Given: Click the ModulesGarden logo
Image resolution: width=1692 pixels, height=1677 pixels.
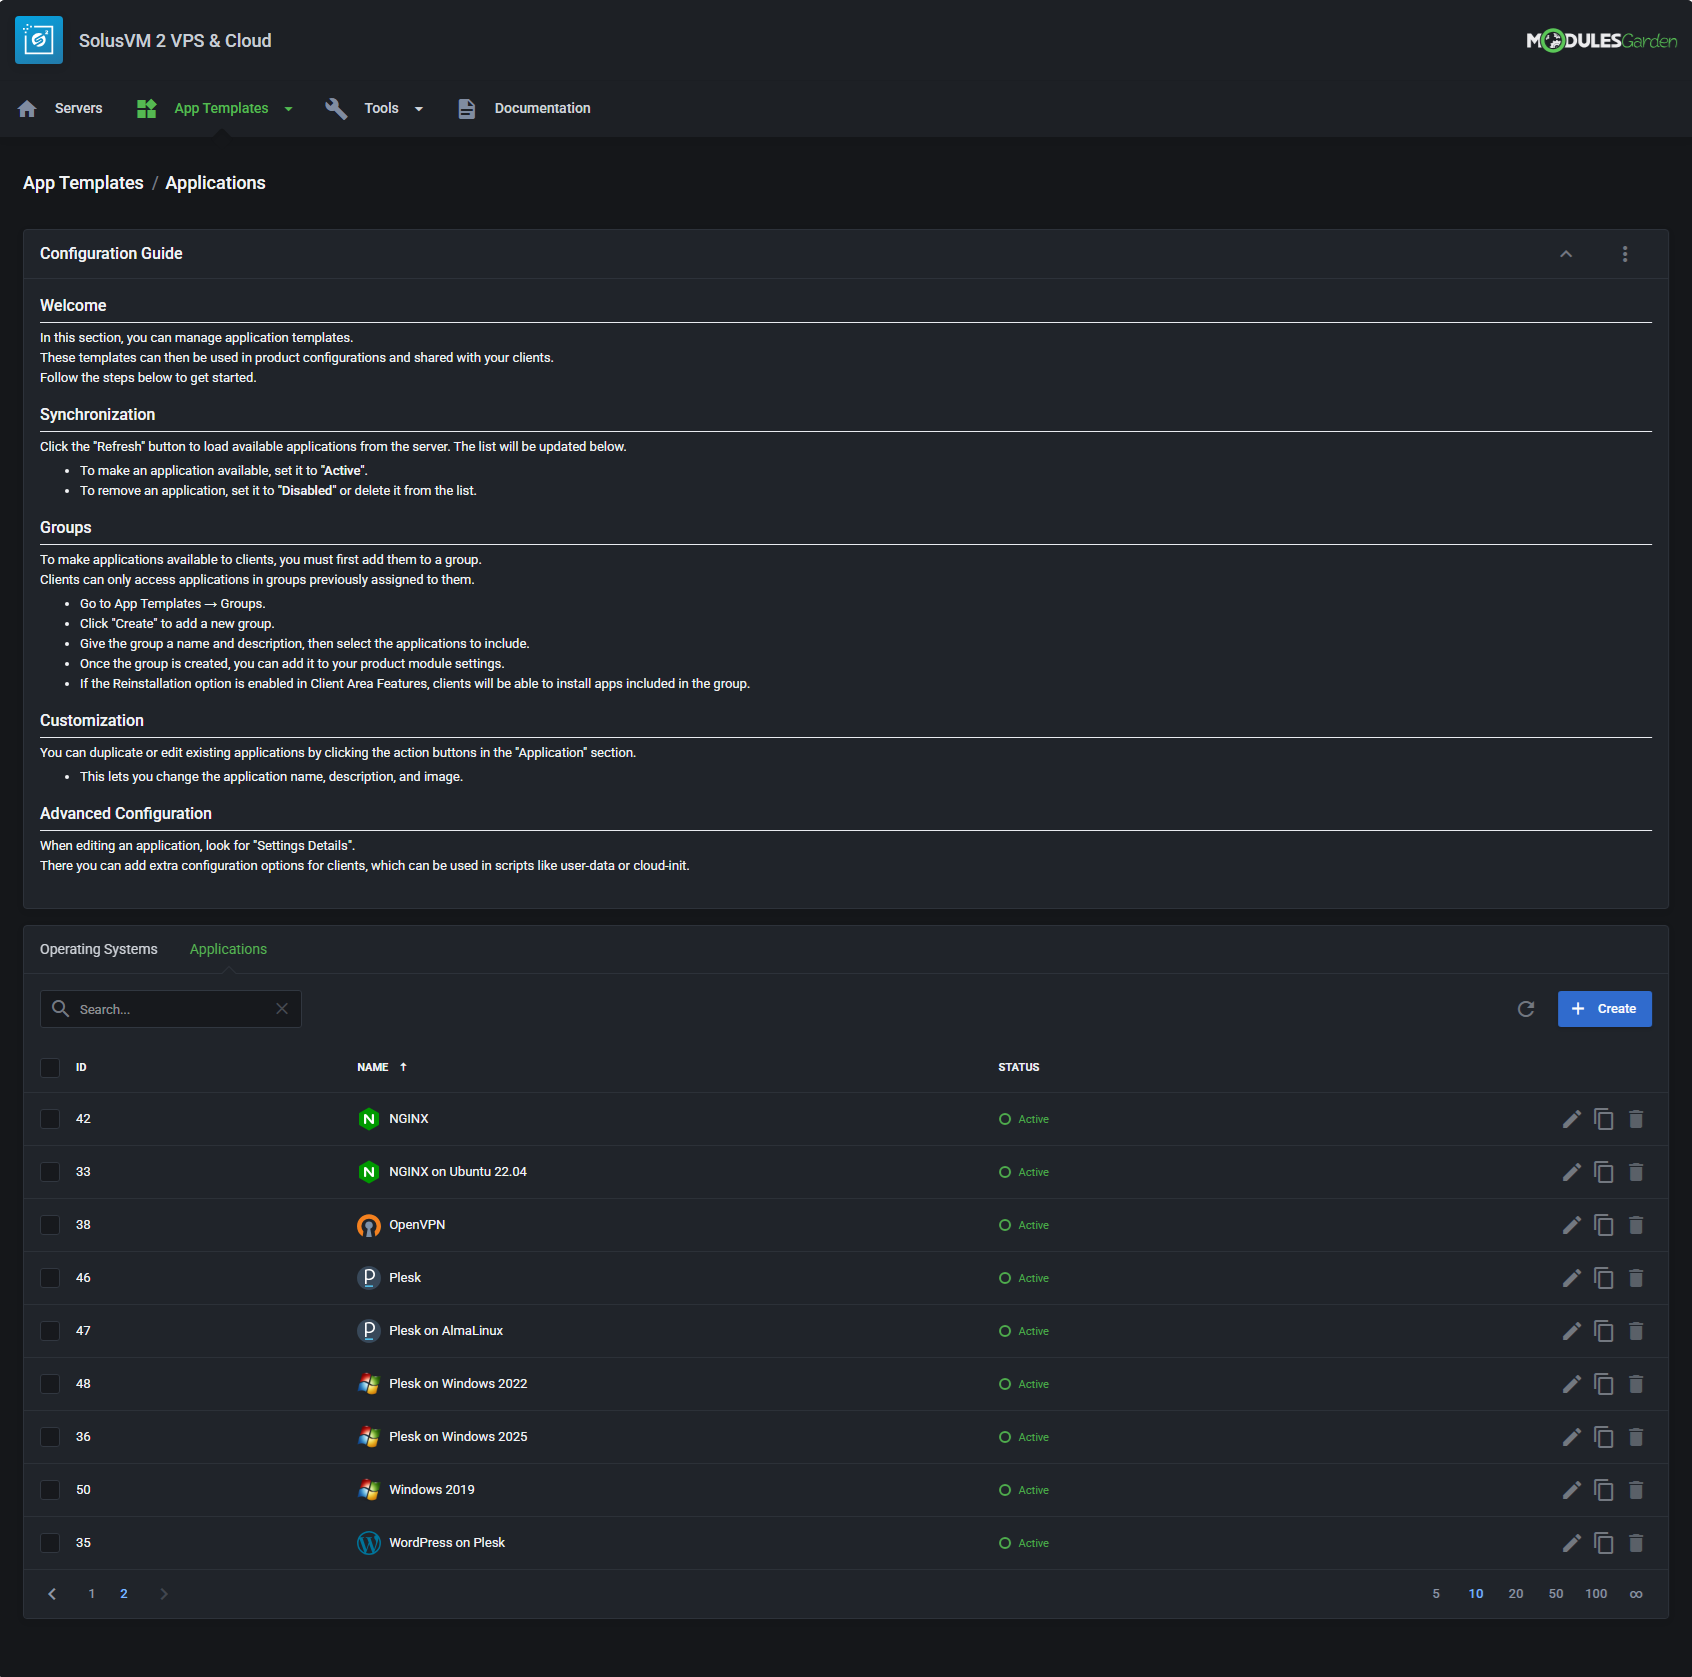Looking at the screenshot, I should (1601, 40).
